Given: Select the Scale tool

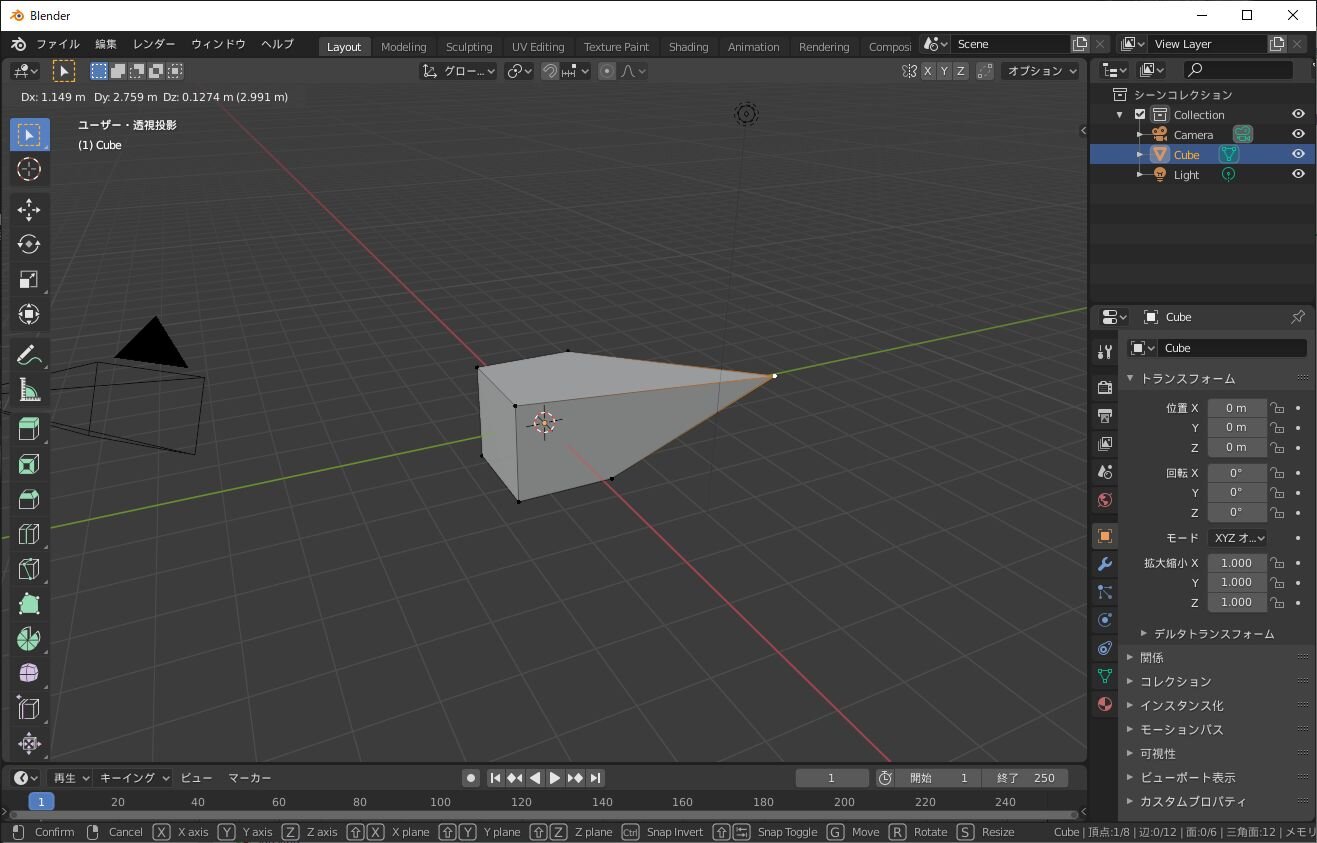Looking at the screenshot, I should coord(29,279).
